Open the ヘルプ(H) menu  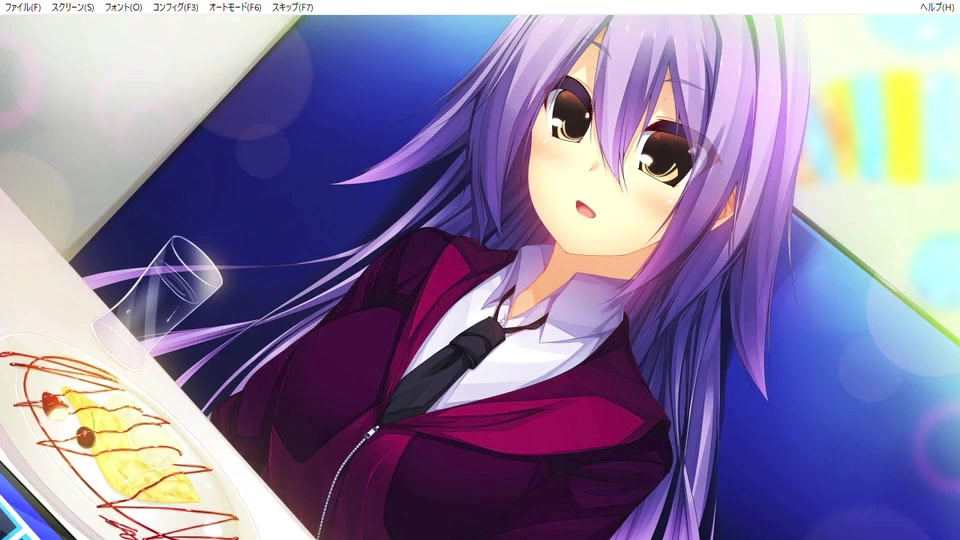pos(938,7)
